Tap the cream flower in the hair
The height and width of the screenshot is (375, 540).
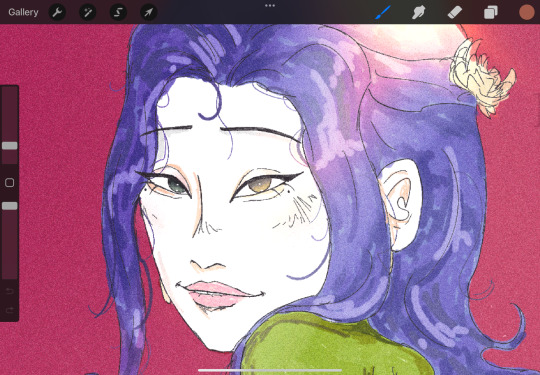(x=481, y=77)
